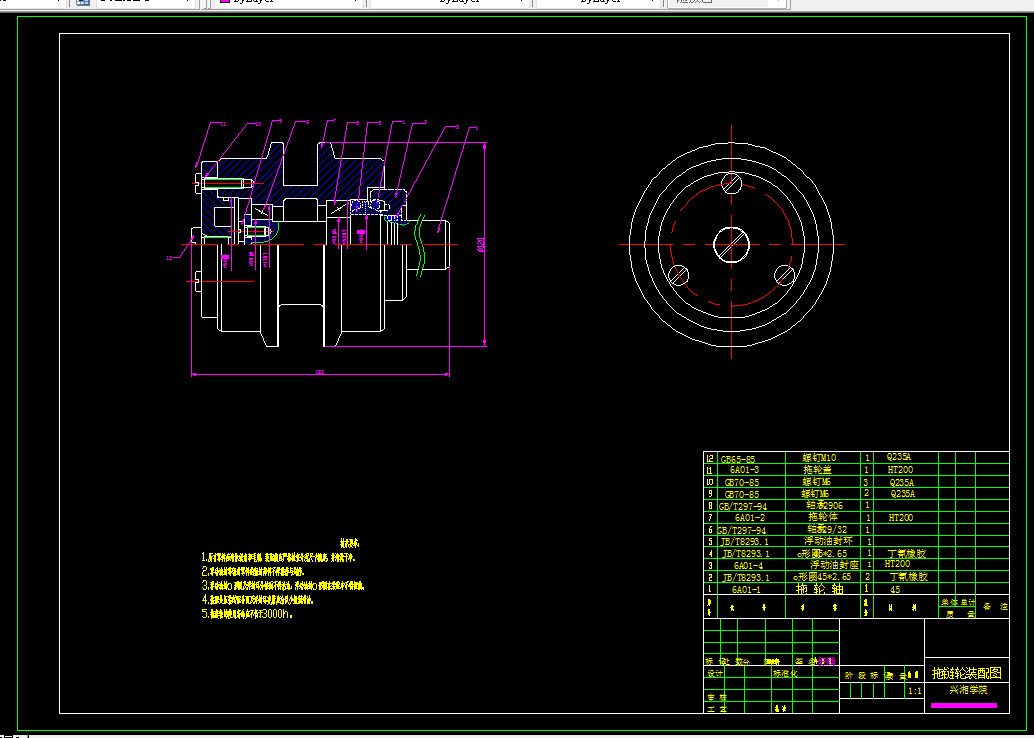Click 丁氰橡胶 material in row 4
Screen dimensions: 1034x738
[x=907, y=554]
